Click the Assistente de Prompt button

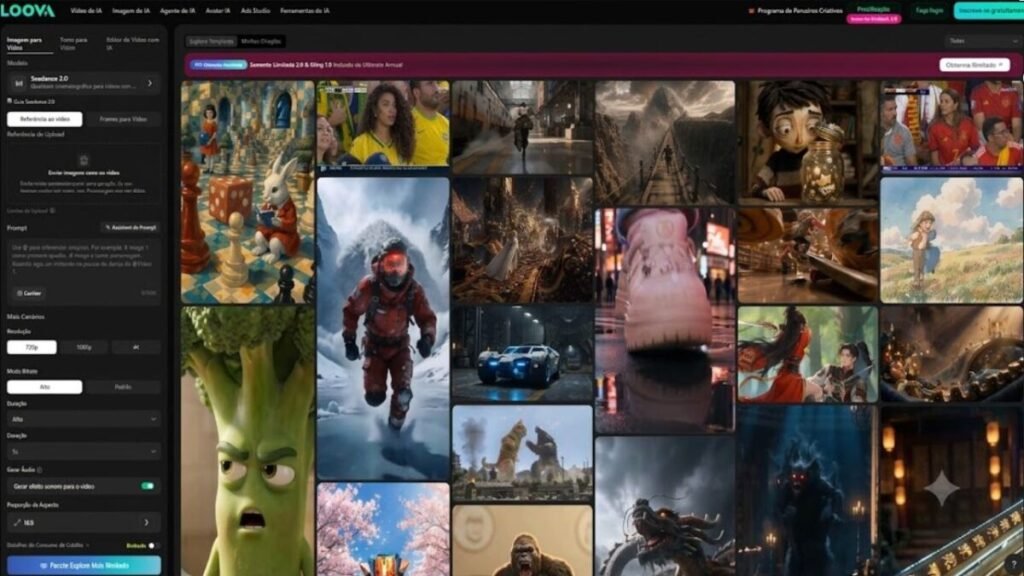coord(131,227)
